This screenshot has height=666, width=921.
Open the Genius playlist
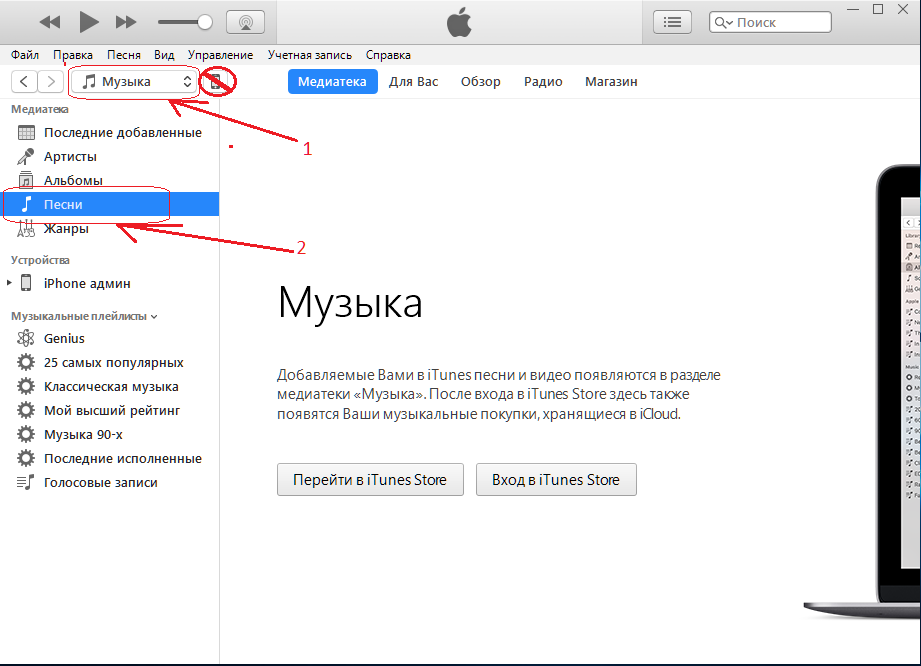(109, 338)
